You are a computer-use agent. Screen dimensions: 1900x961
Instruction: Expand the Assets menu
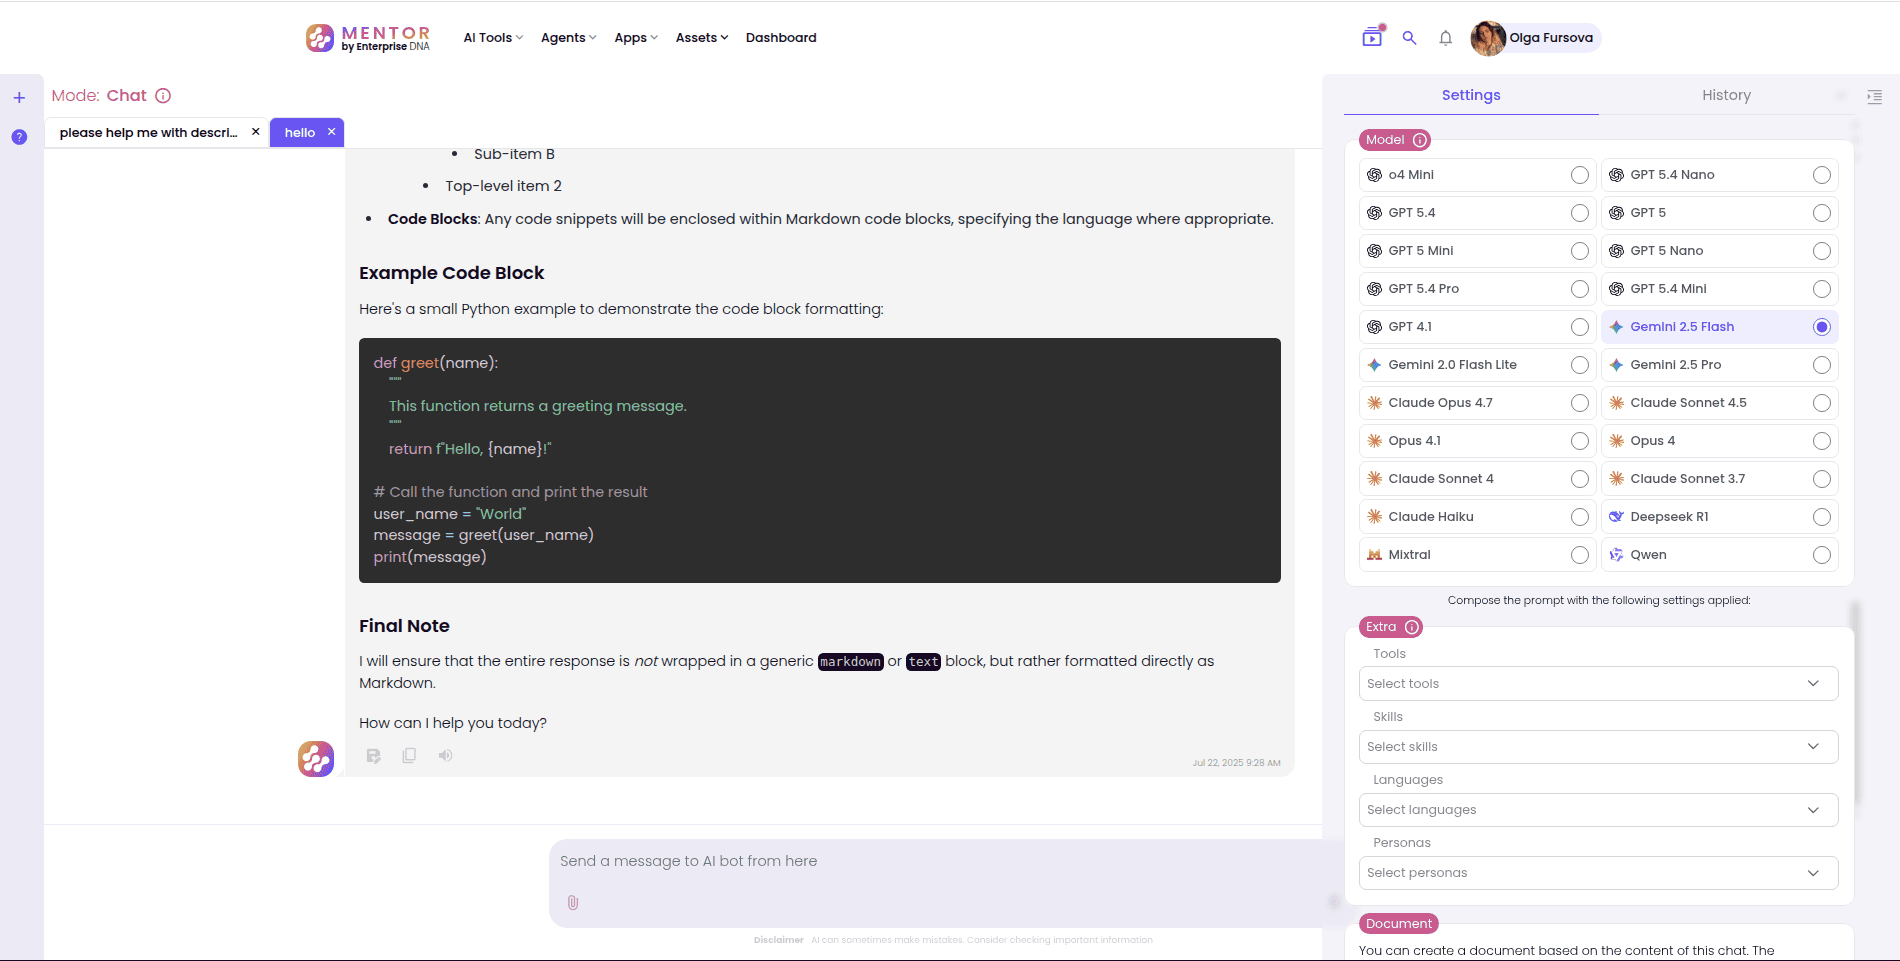coord(702,38)
